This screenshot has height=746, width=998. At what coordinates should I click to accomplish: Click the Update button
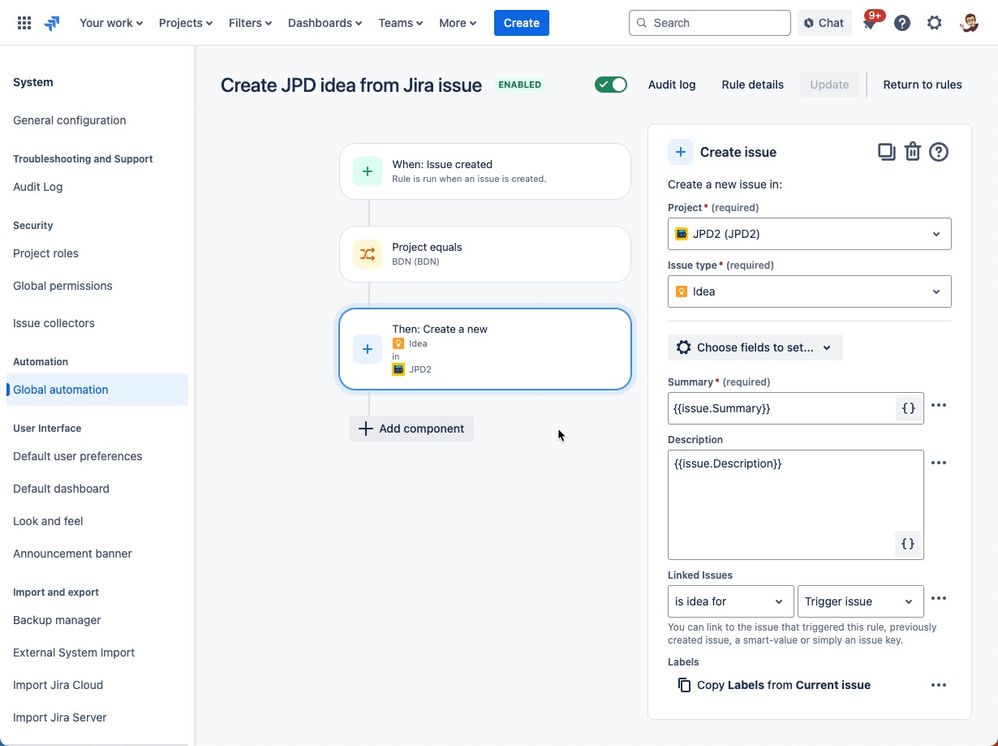(x=829, y=85)
